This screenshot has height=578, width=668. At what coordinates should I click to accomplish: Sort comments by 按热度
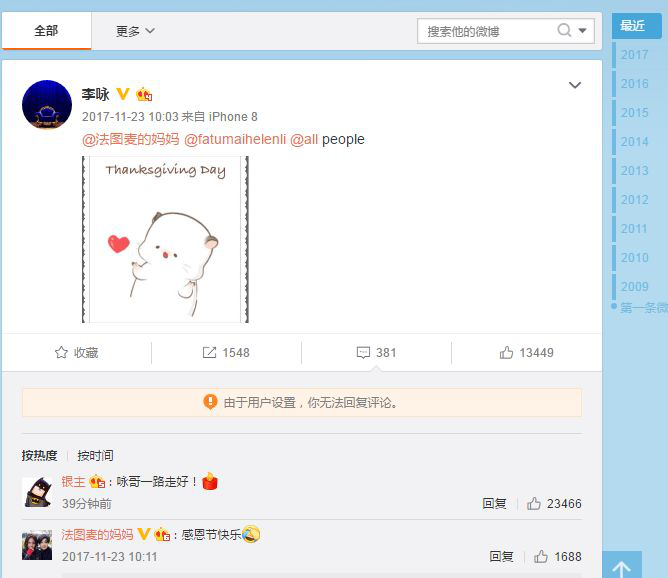click(x=39, y=455)
